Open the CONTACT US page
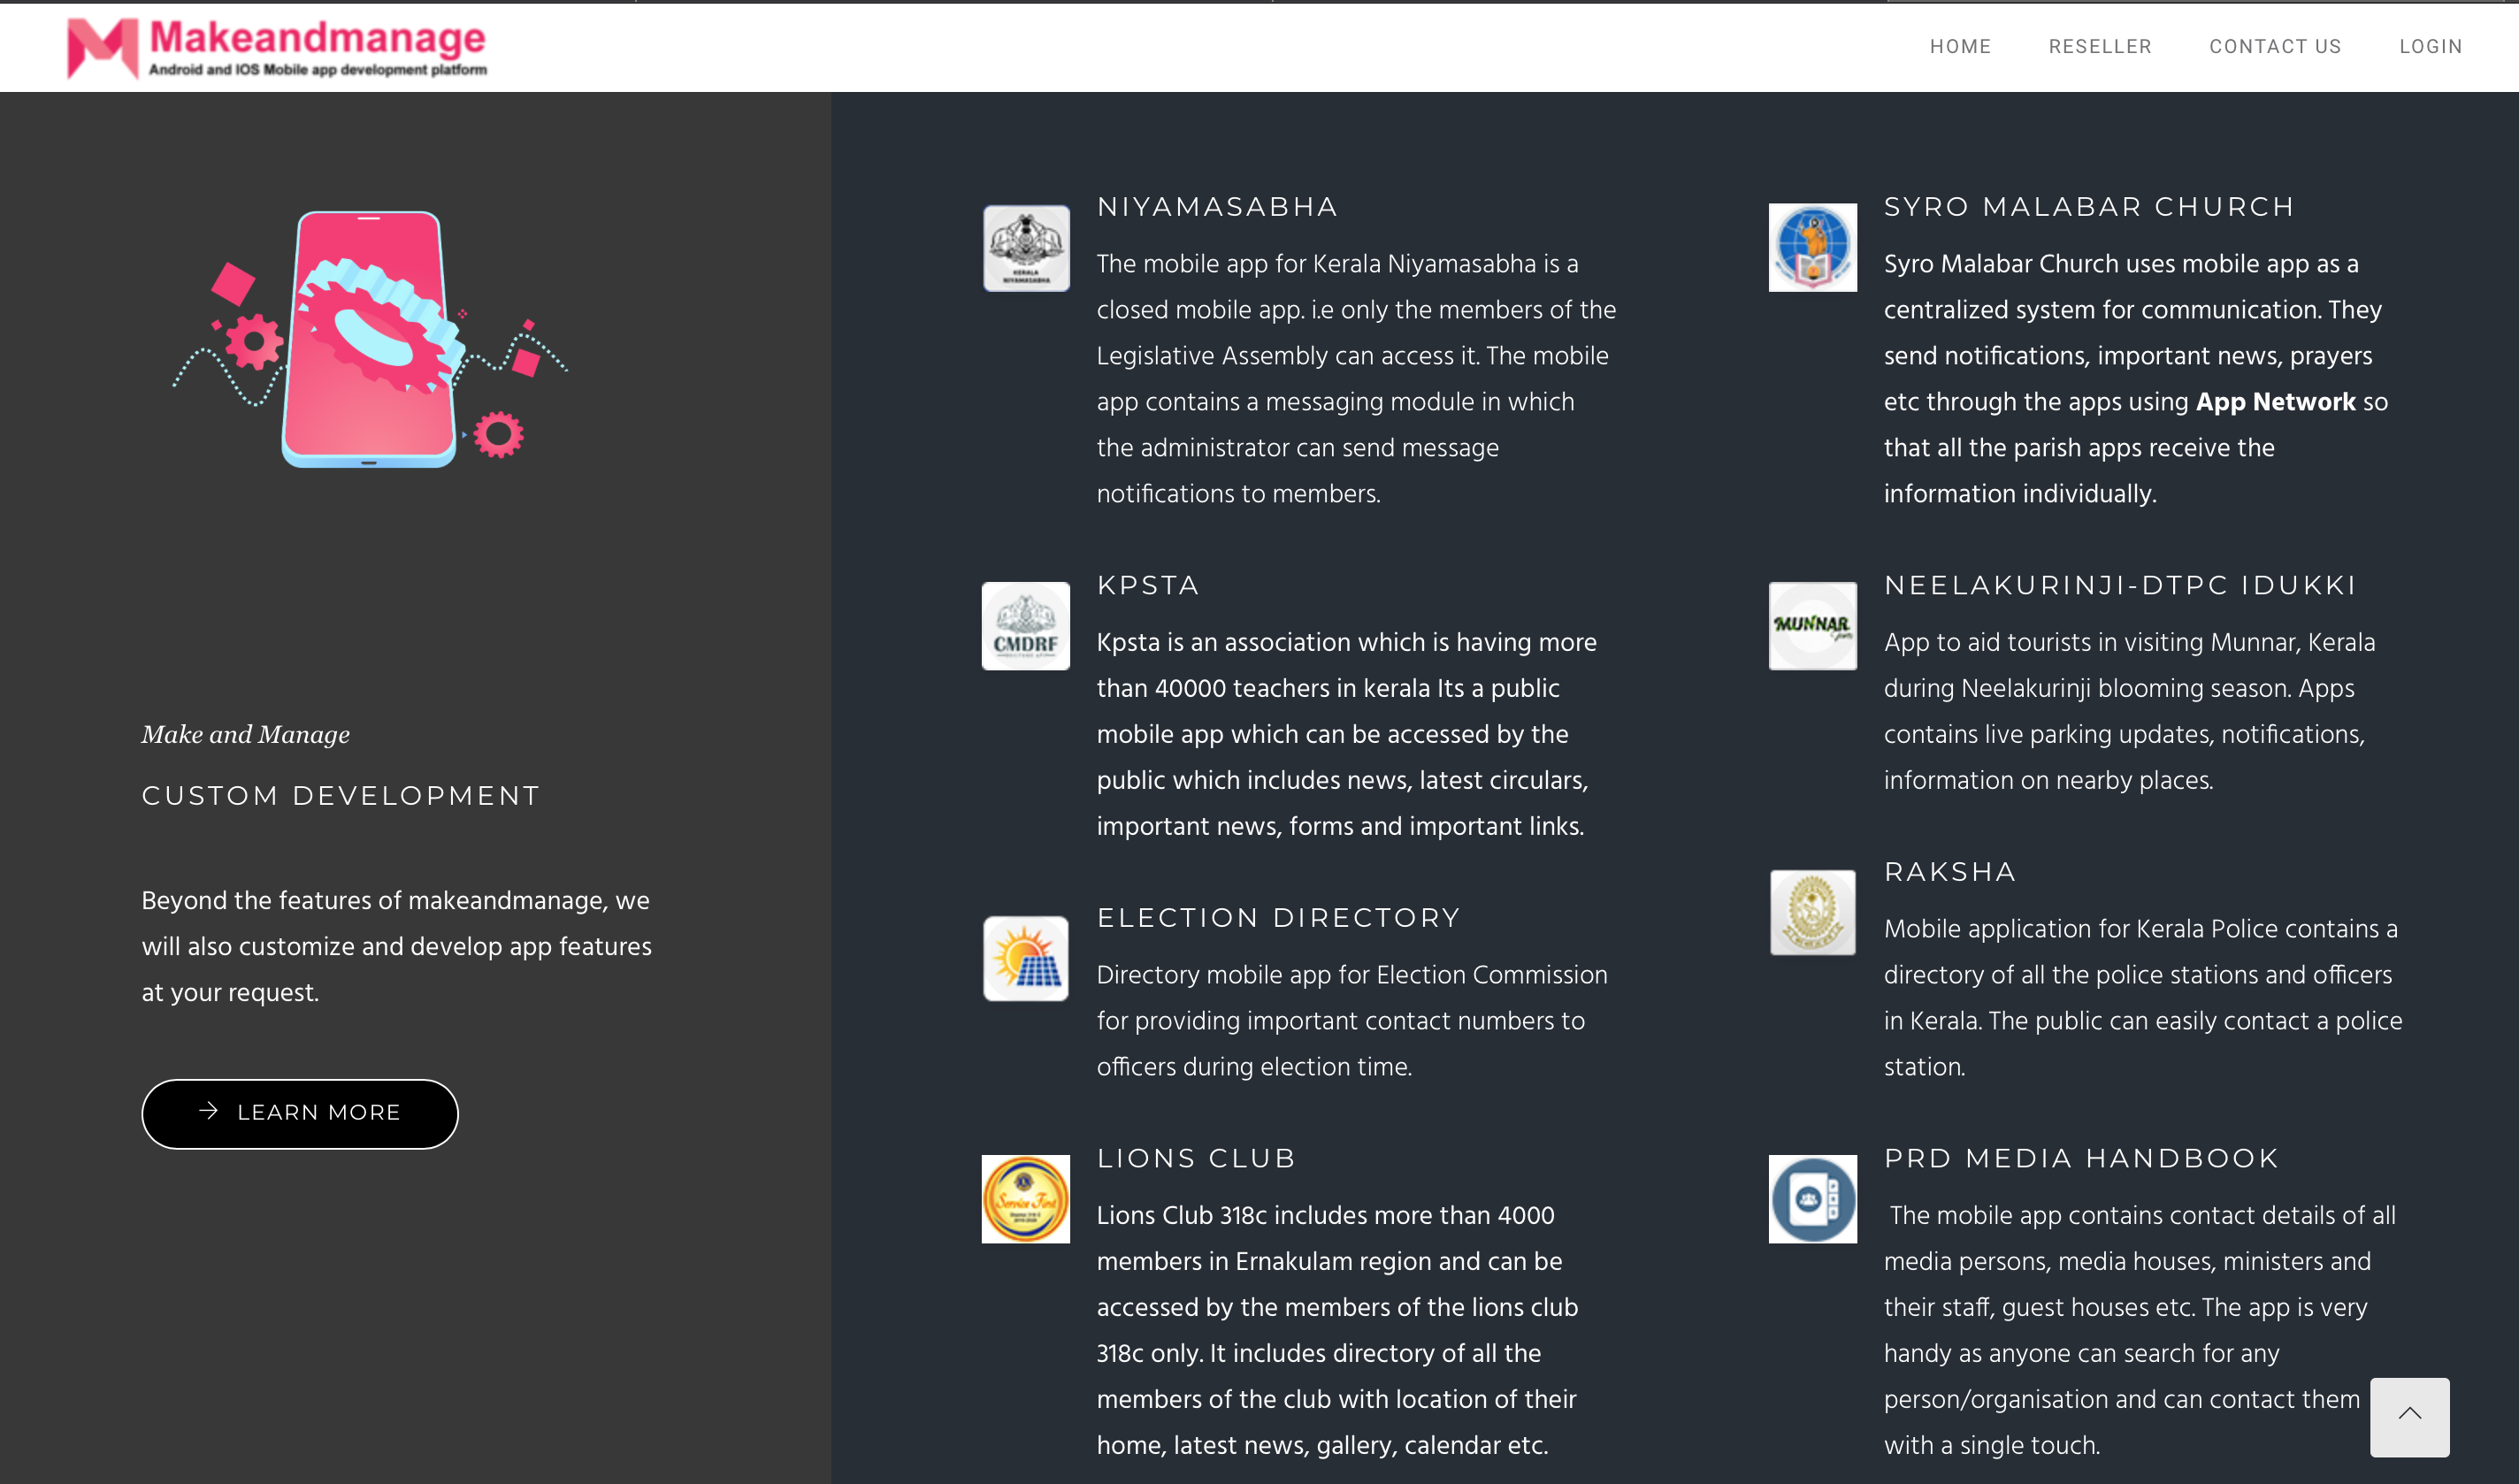Viewport: 2519px width, 1484px height. click(x=2275, y=46)
